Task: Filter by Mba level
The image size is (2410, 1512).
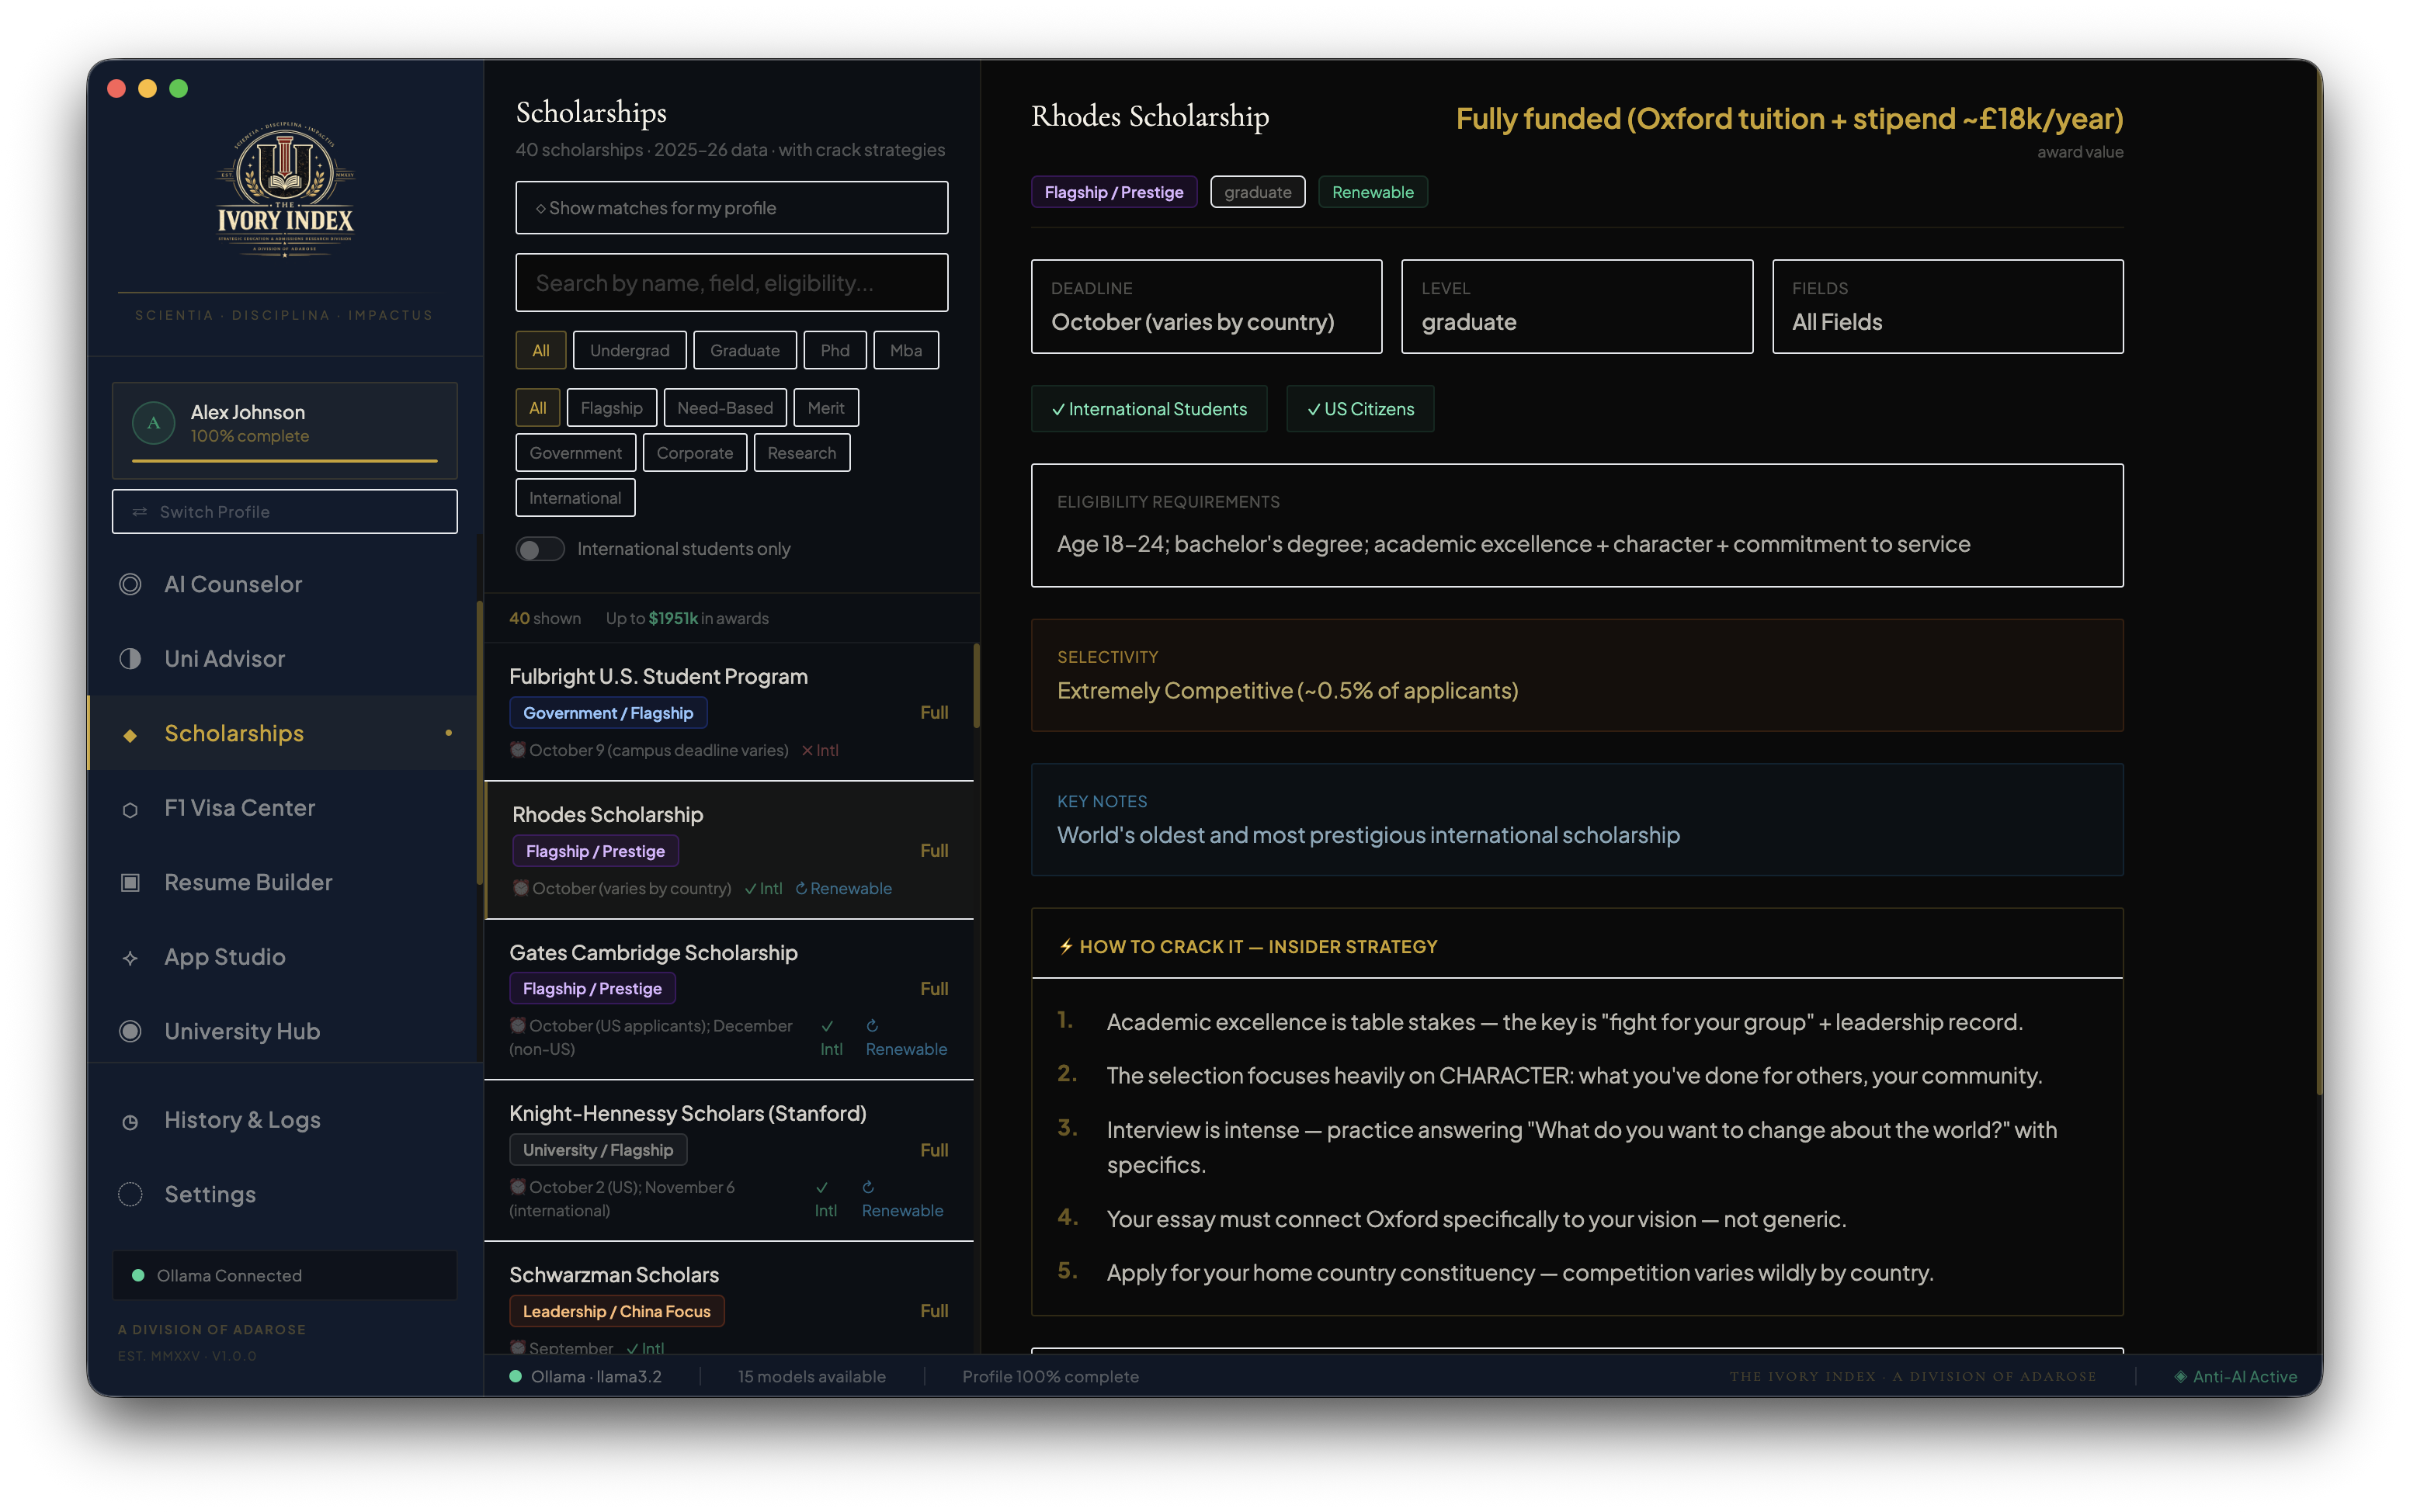Action: coord(906,350)
